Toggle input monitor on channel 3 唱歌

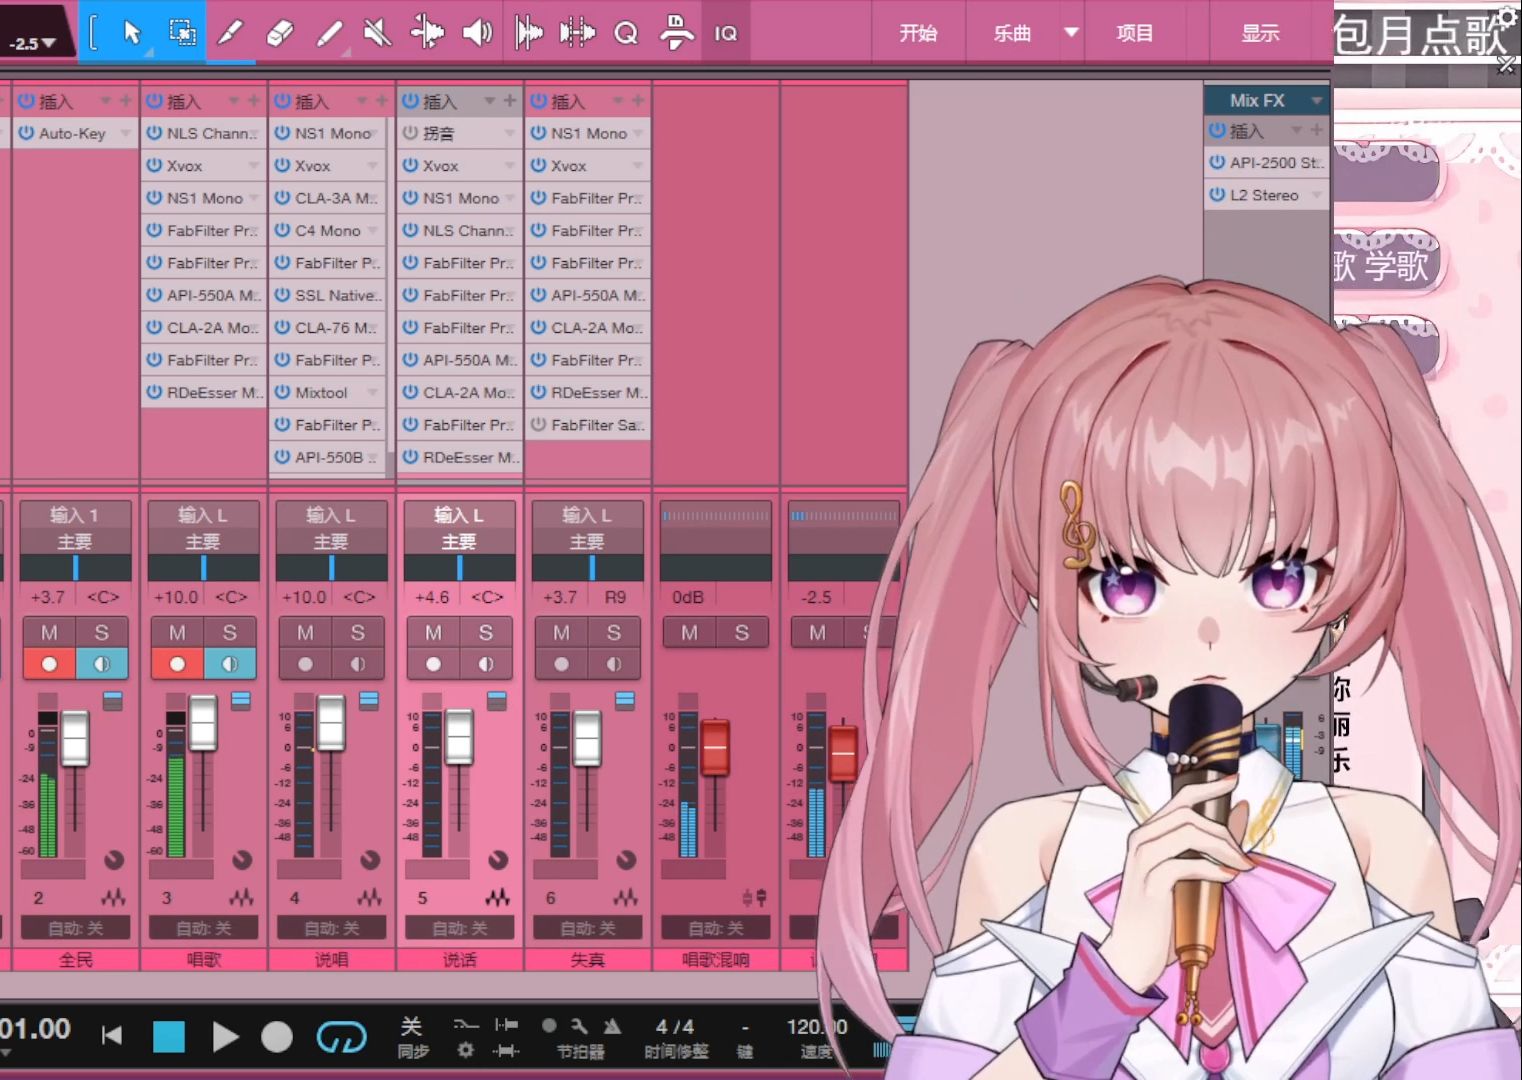point(229,663)
